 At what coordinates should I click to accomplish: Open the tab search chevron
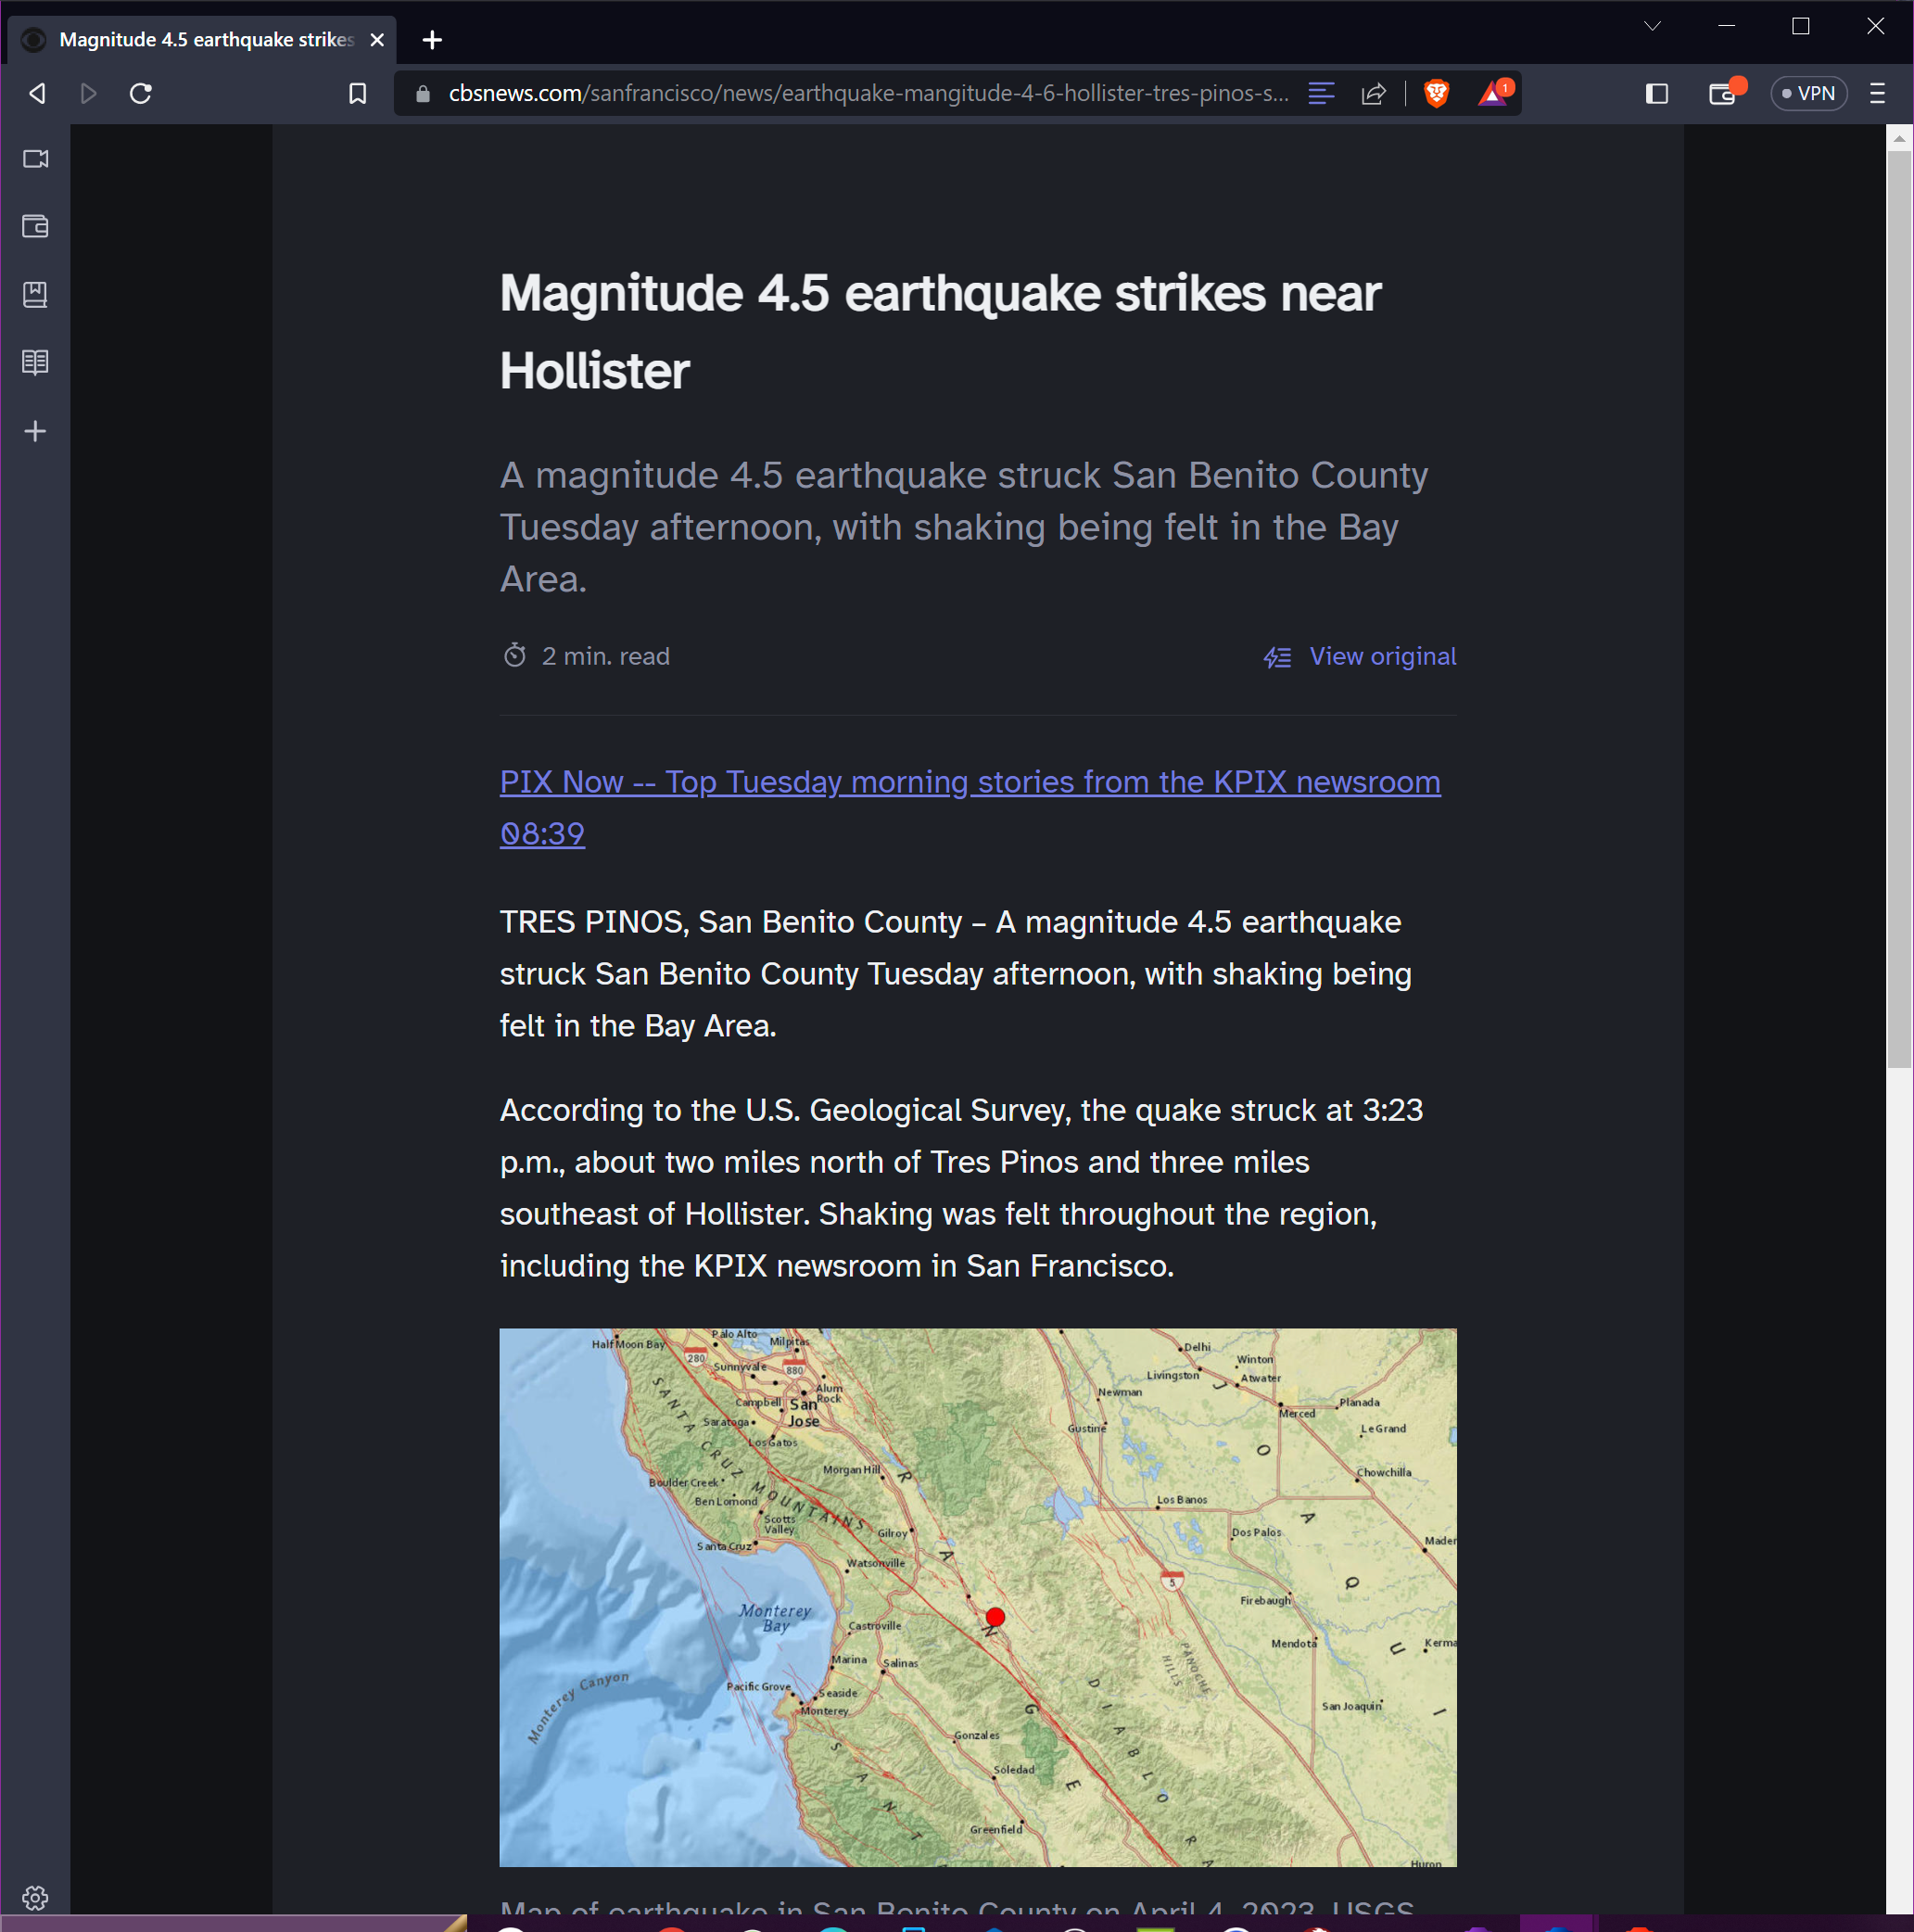1652,26
